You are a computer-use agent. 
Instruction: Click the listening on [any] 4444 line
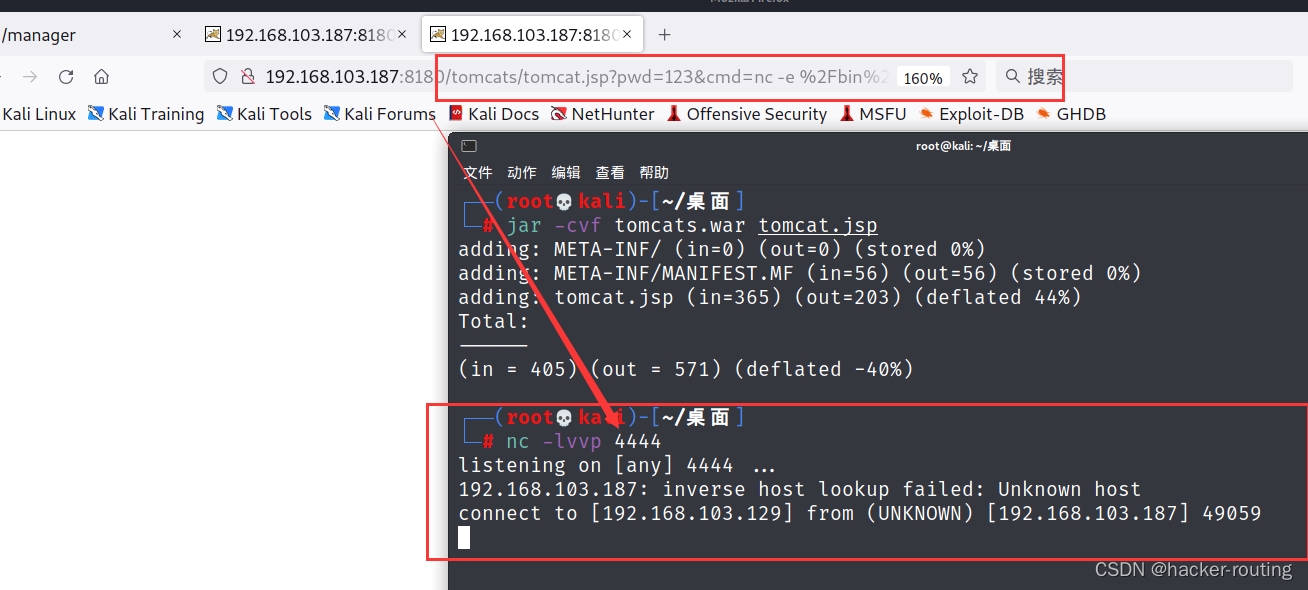617,465
